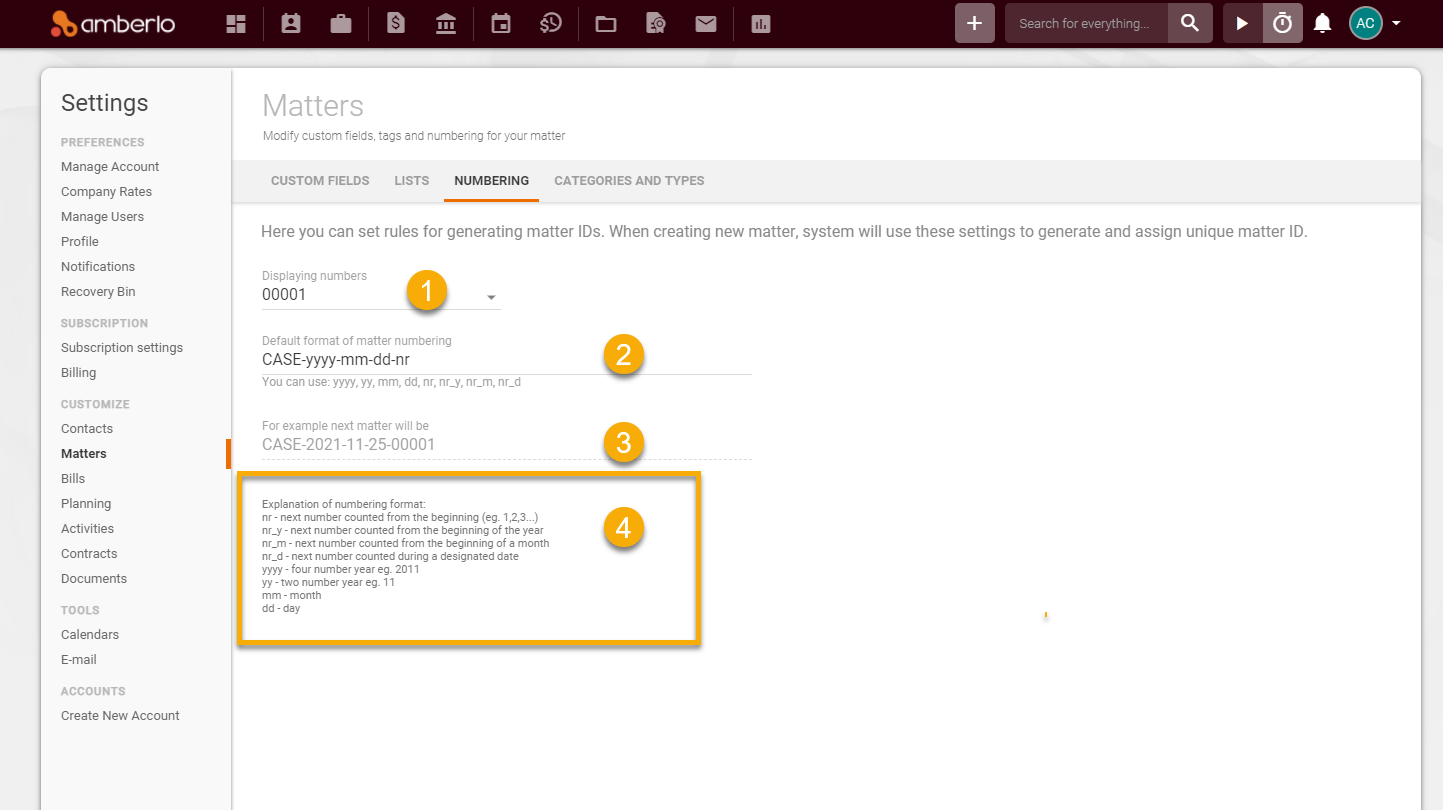
Task: Open the Reports bar-chart icon
Action: [x=760, y=23]
